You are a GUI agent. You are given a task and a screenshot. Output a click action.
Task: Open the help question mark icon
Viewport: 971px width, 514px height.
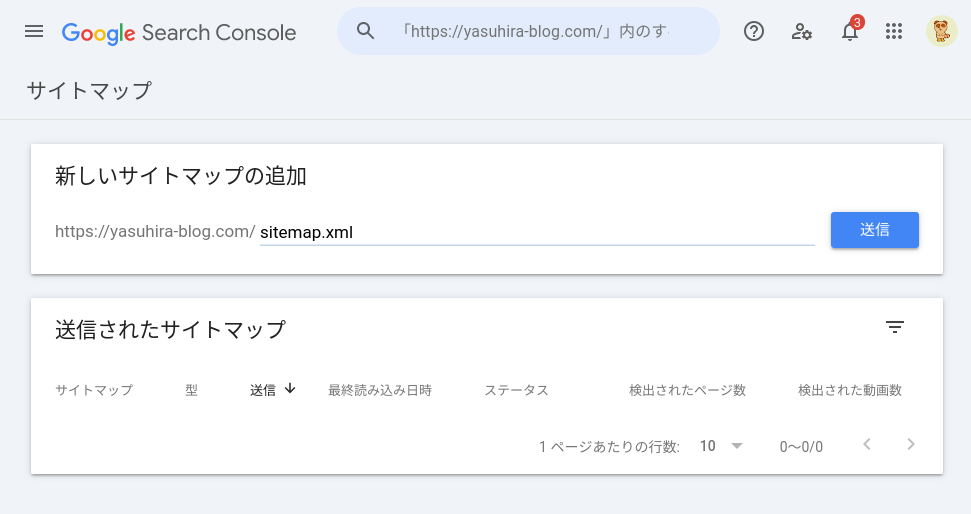[x=754, y=31]
